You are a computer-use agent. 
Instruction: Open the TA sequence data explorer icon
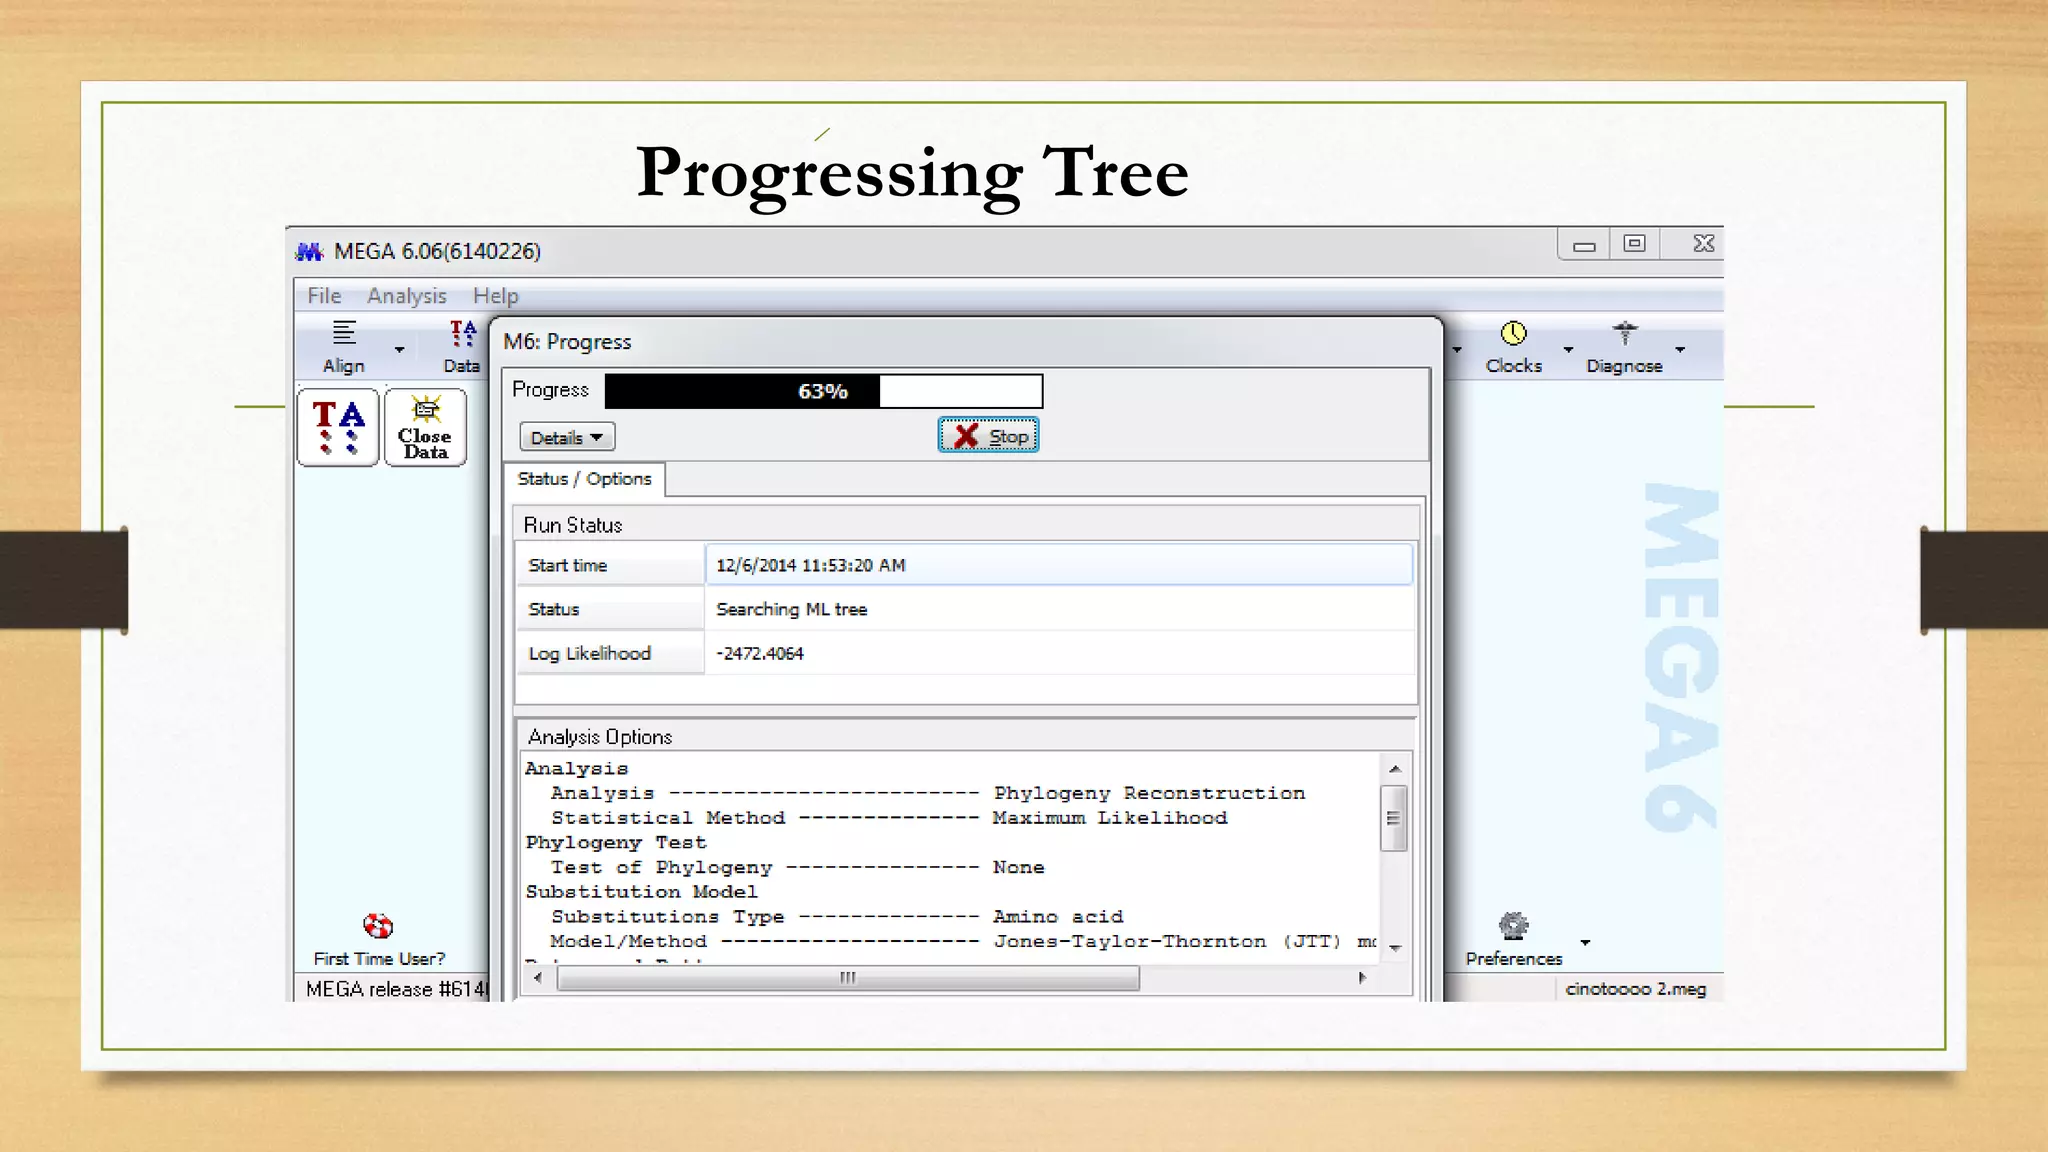[x=338, y=428]
